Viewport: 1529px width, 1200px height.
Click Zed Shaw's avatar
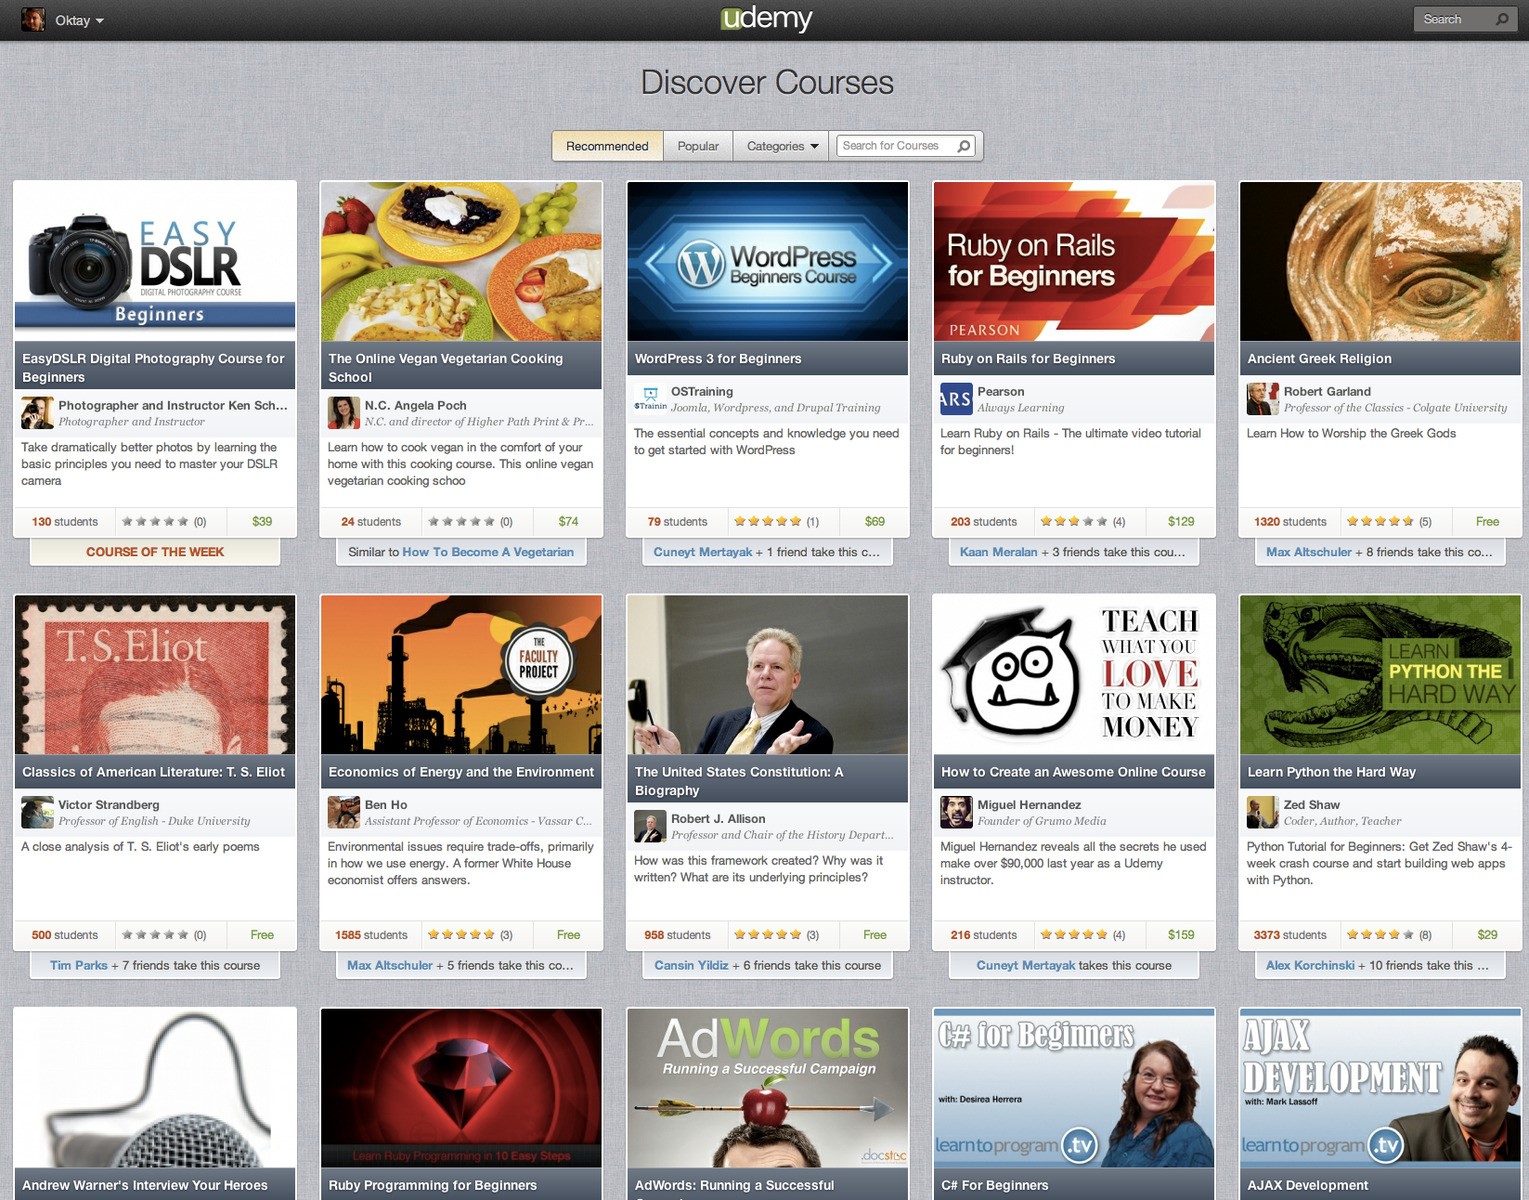point(1263,812)
